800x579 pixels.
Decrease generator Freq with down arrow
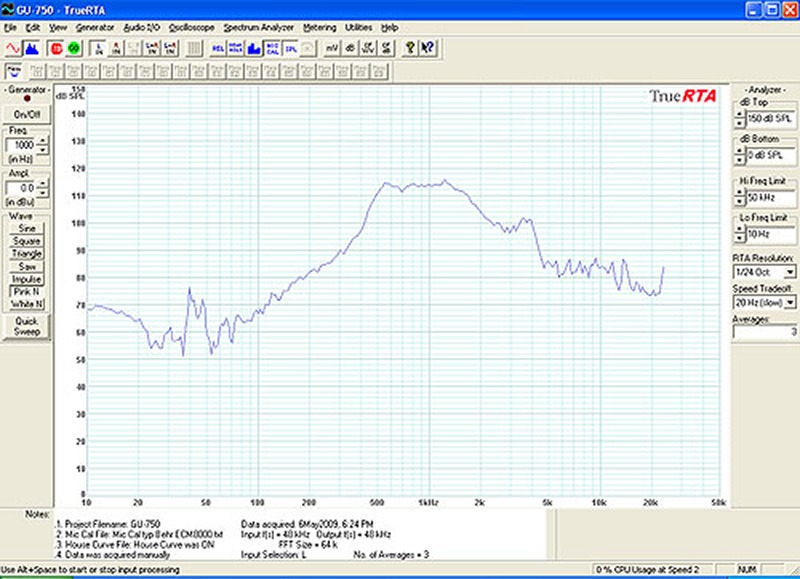[x=43, y=149]
